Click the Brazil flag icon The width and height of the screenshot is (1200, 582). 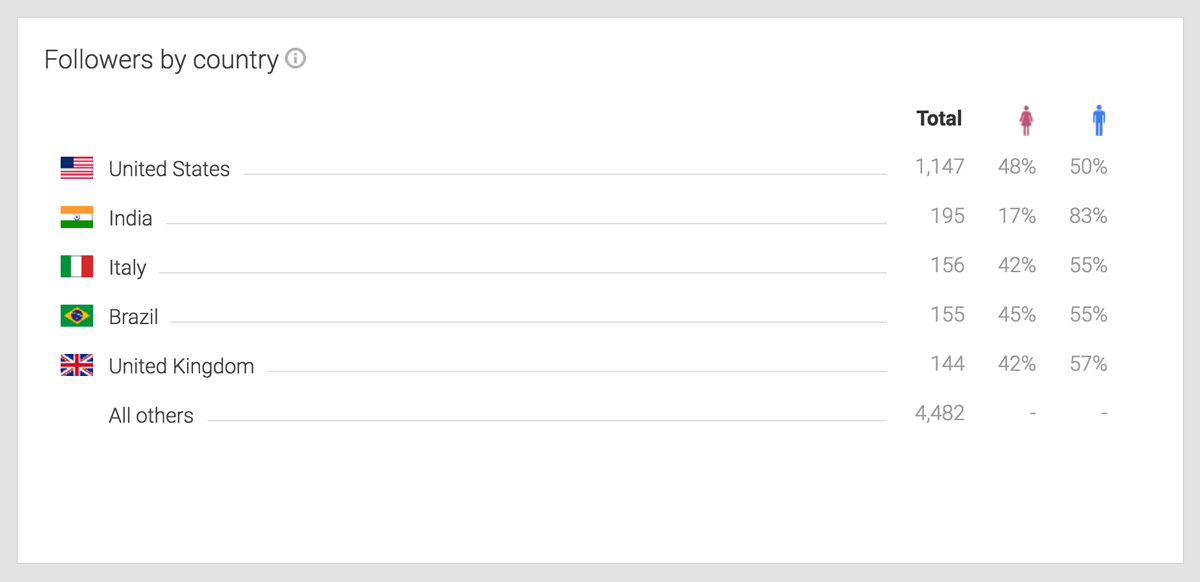(x=77, y=316)
